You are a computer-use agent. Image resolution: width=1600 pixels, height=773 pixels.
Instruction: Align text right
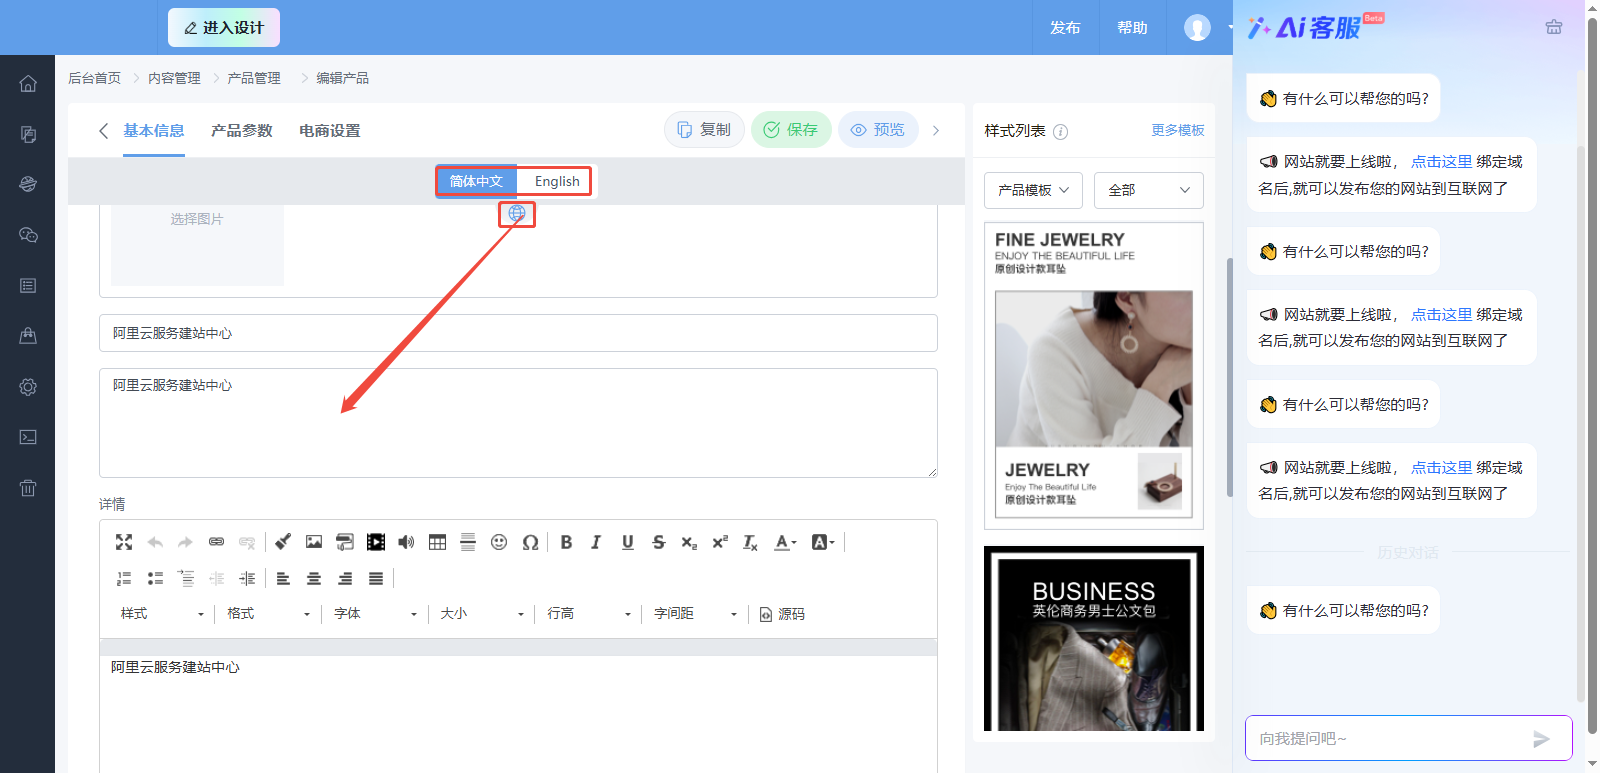345,578
